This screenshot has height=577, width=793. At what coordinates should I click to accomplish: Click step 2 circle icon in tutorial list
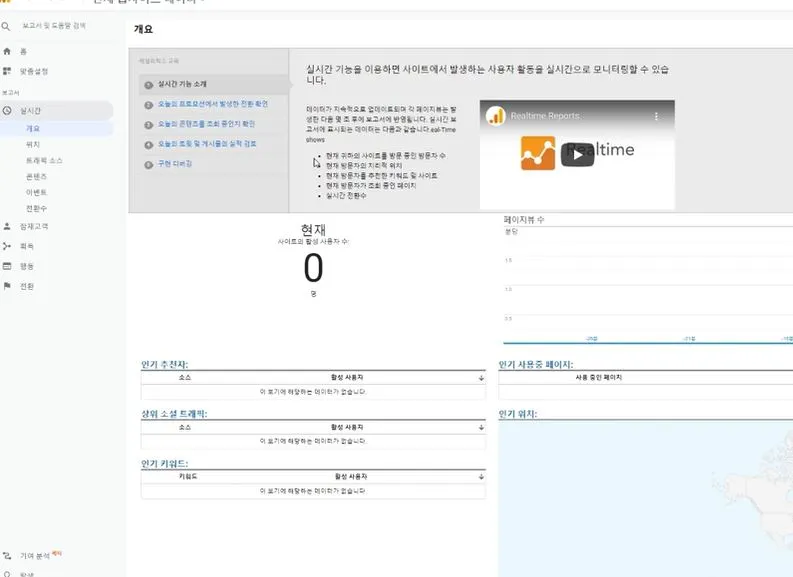(x=149, y=105)
